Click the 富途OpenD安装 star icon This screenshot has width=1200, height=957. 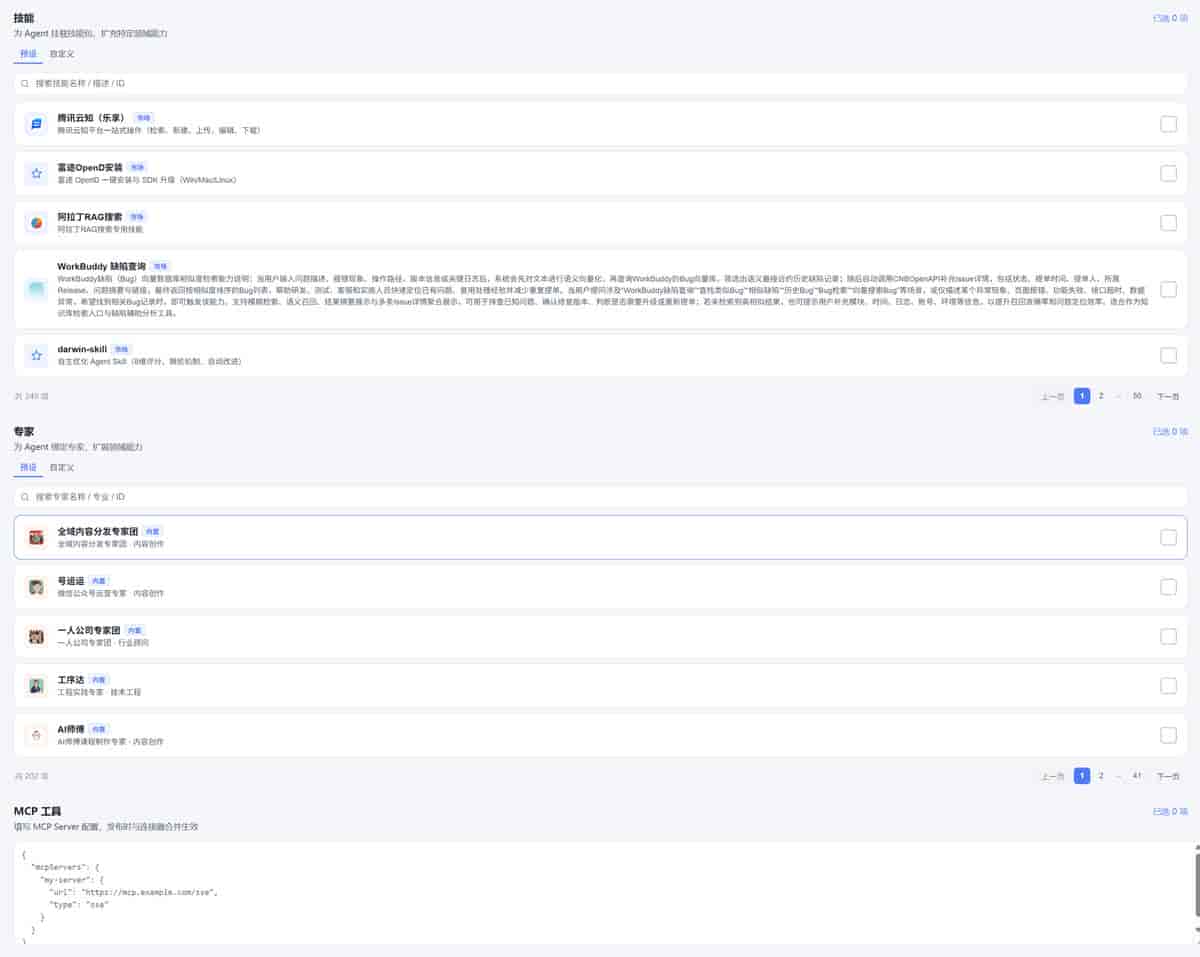click(x=36, y=174)
